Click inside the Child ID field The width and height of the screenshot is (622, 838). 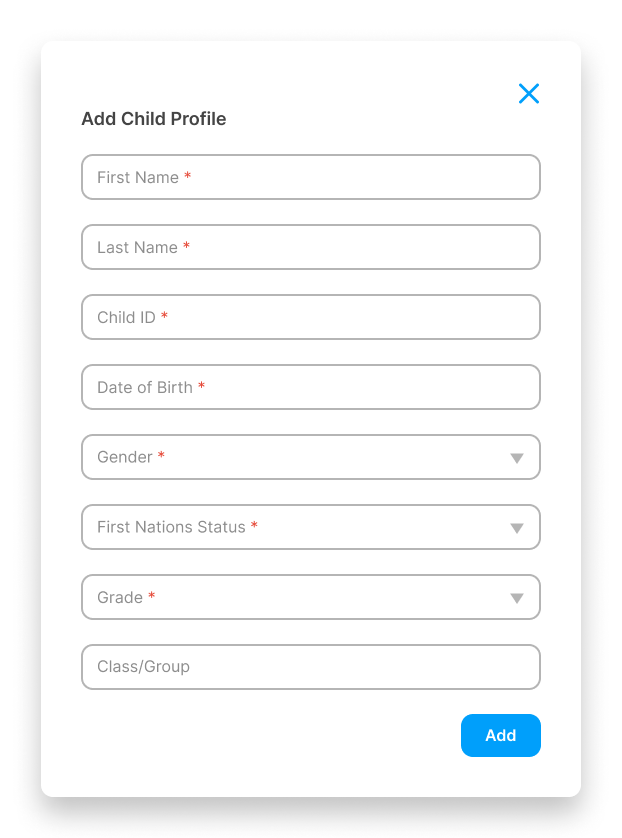point(310,317)
